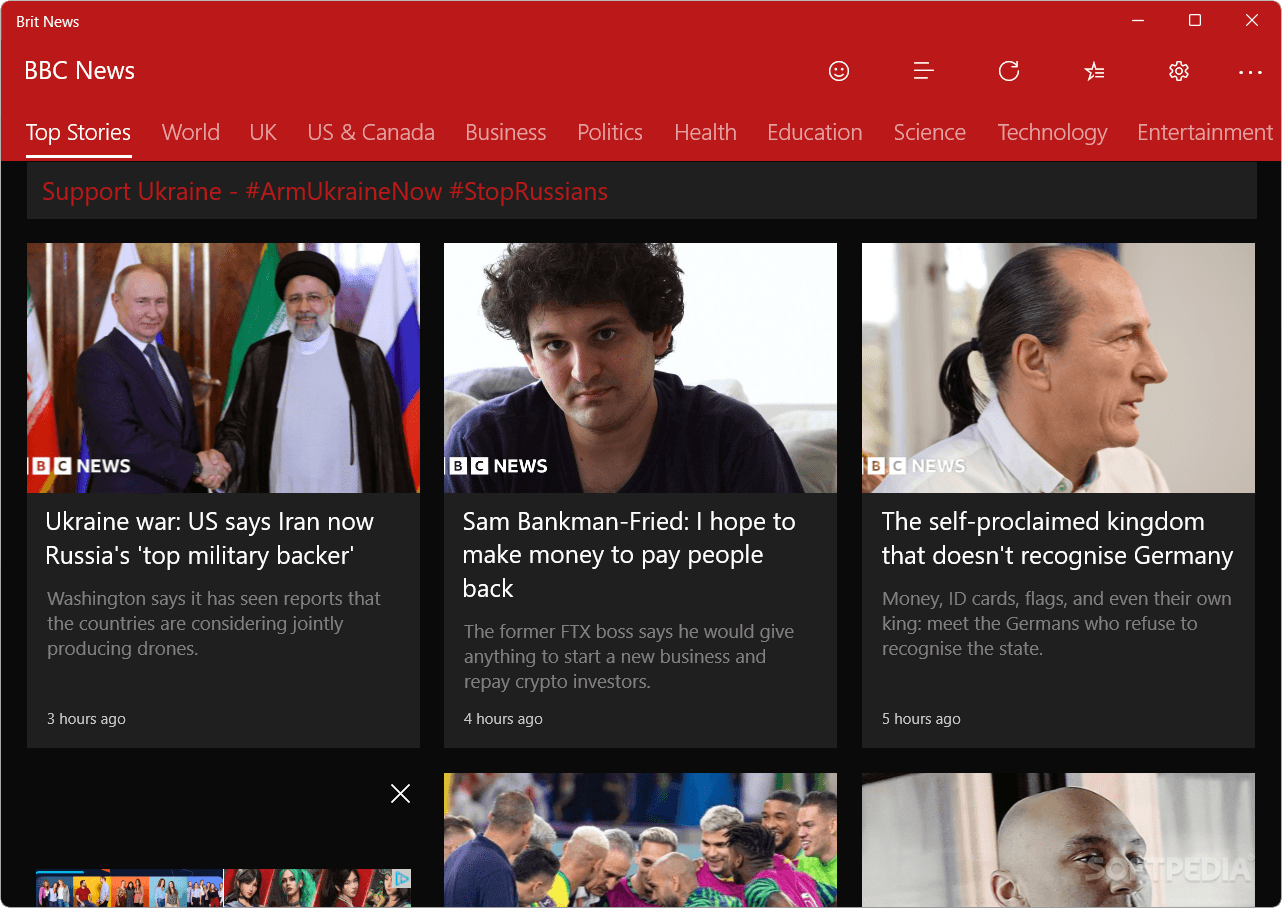Click the AdChoices icon on the ad
Viewport: 1282px width, 908px height.
(x=401, y=879)
